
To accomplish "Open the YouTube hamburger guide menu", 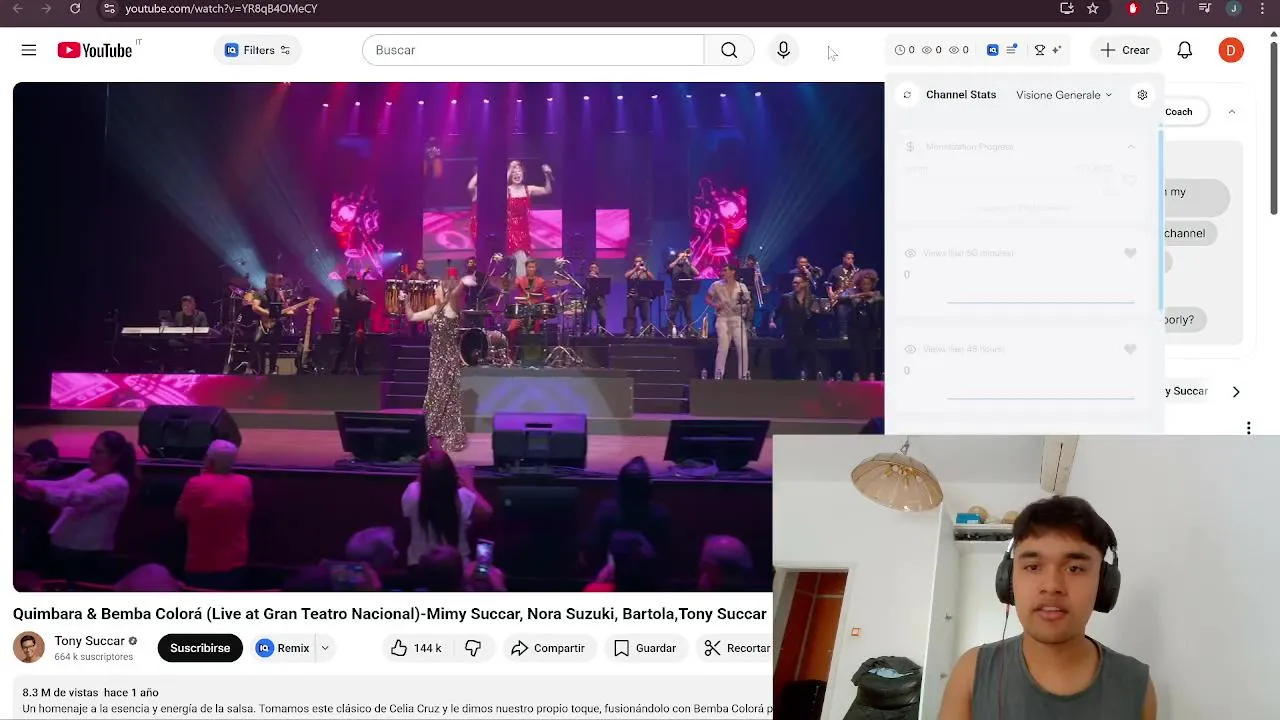I will click(29, 50).
